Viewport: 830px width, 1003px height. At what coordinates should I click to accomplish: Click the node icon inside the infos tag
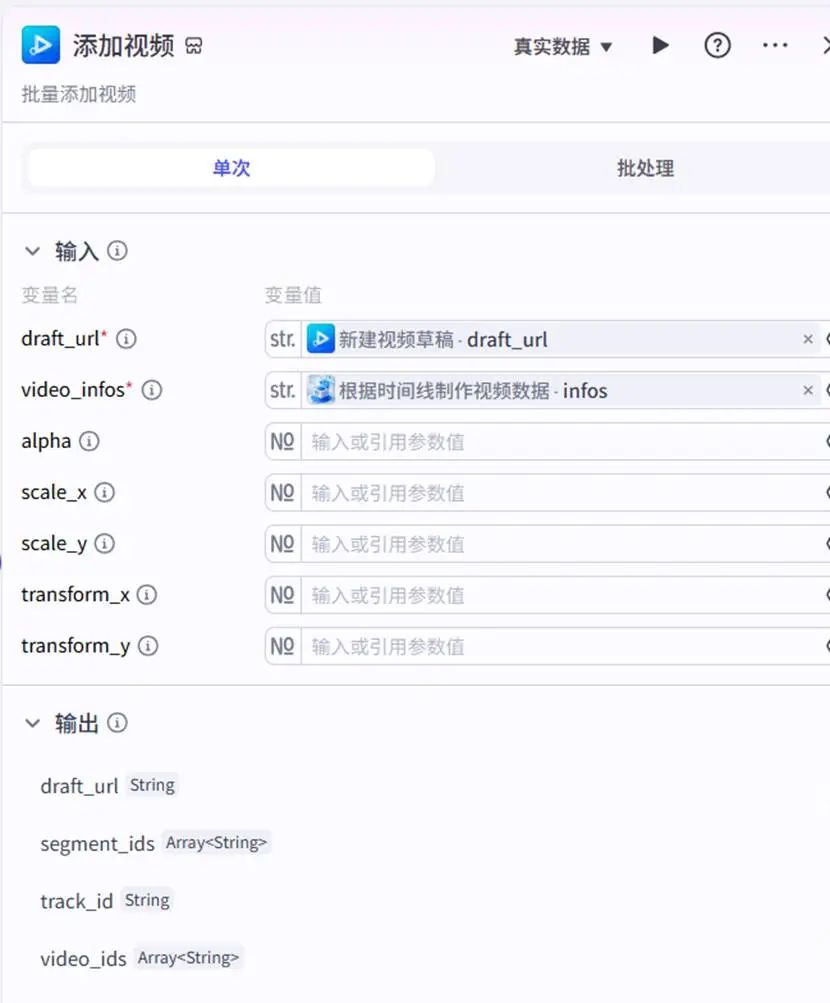click(321, 390)
